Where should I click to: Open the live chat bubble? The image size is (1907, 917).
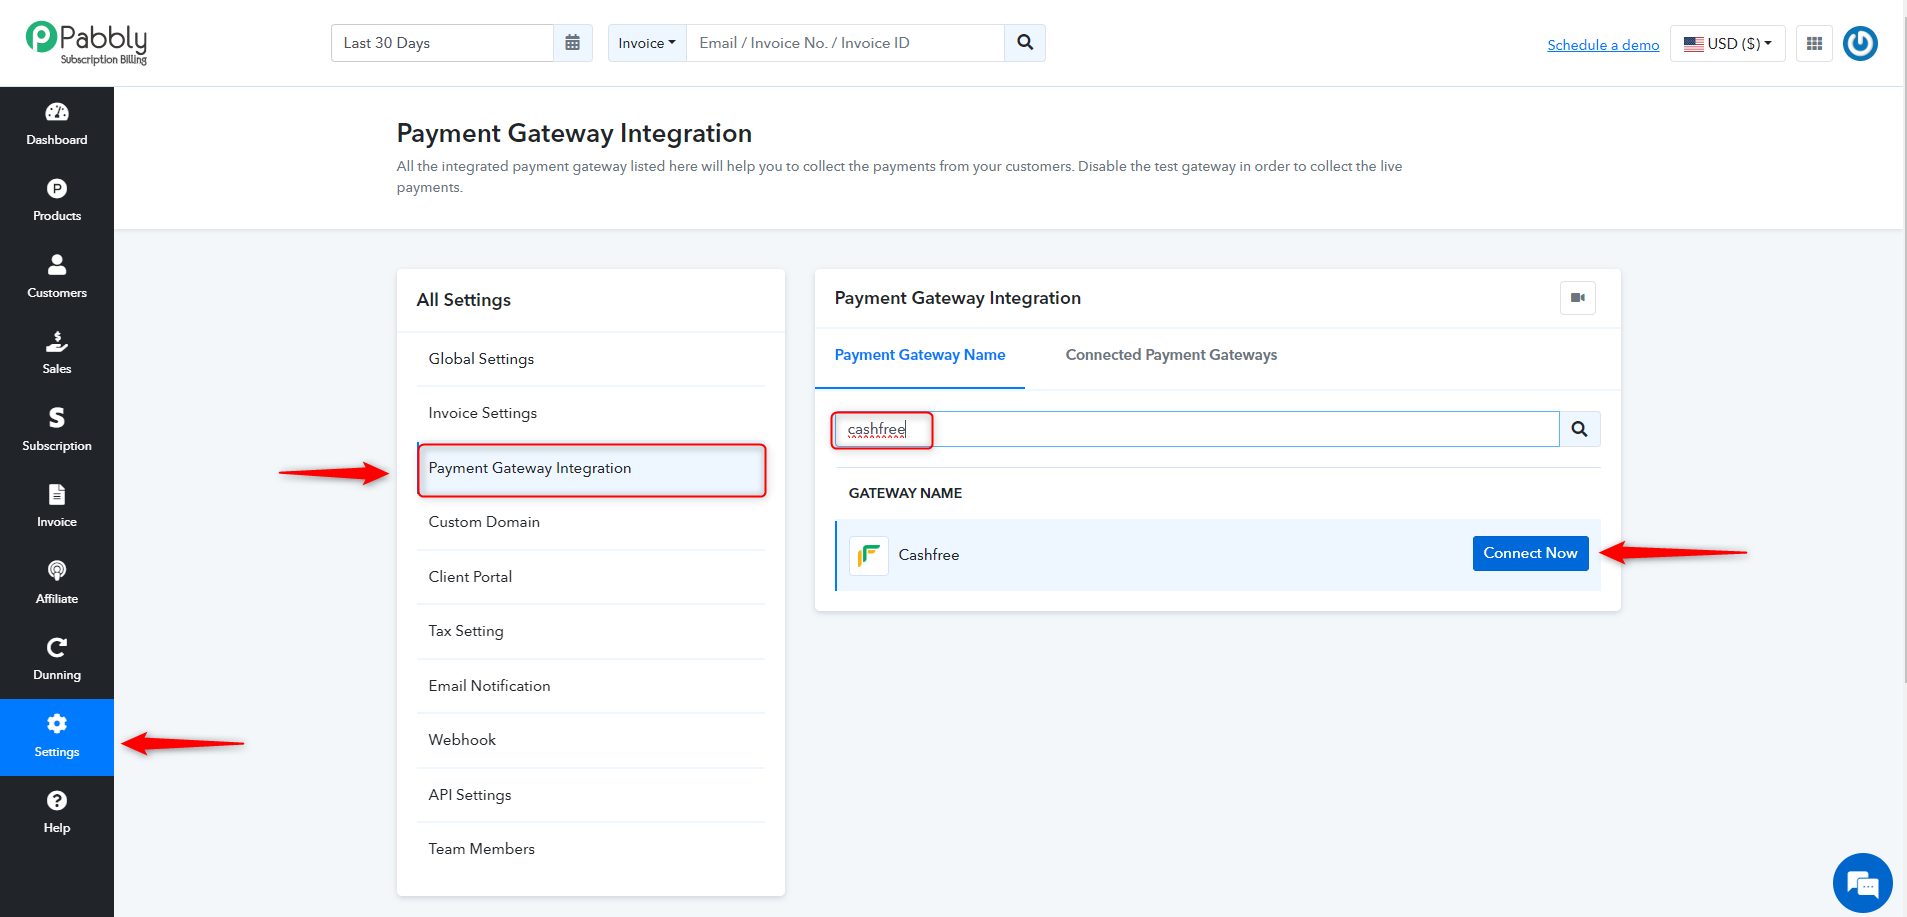(1862, 883)
